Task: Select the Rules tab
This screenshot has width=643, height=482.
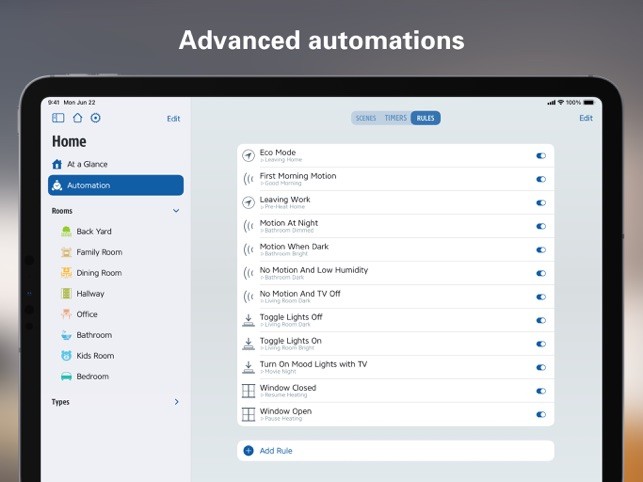Action: 425,118
